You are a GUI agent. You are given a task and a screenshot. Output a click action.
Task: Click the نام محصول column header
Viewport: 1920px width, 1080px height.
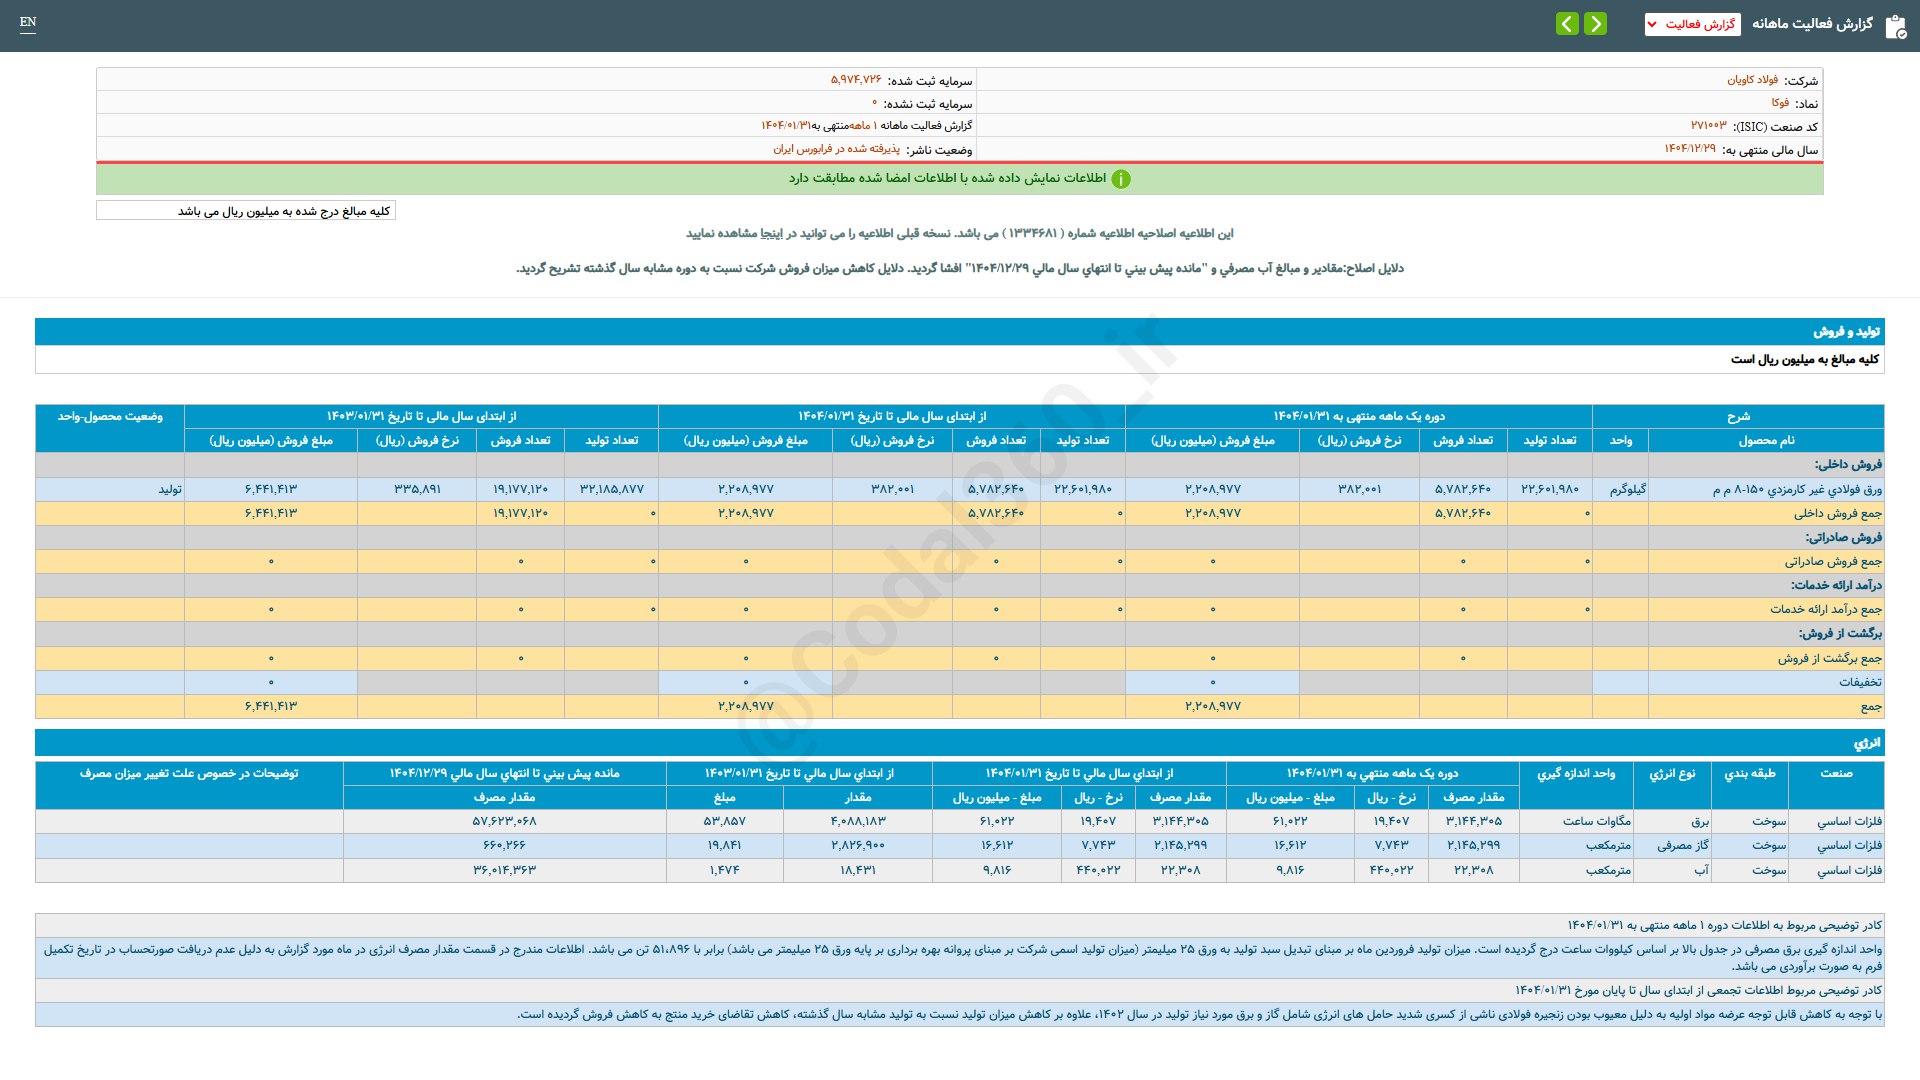tap(1765, 441)
